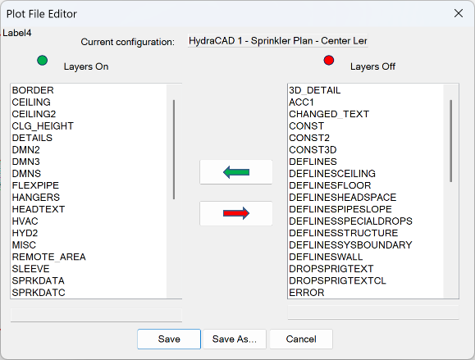This screenshot has width=475, height=360.
Task: Select the CEILING layer
Action: coord(89,102)
